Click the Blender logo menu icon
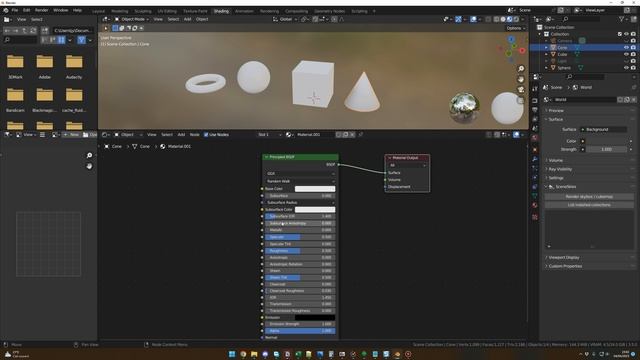The image size is (640, 360). [6, 10]
